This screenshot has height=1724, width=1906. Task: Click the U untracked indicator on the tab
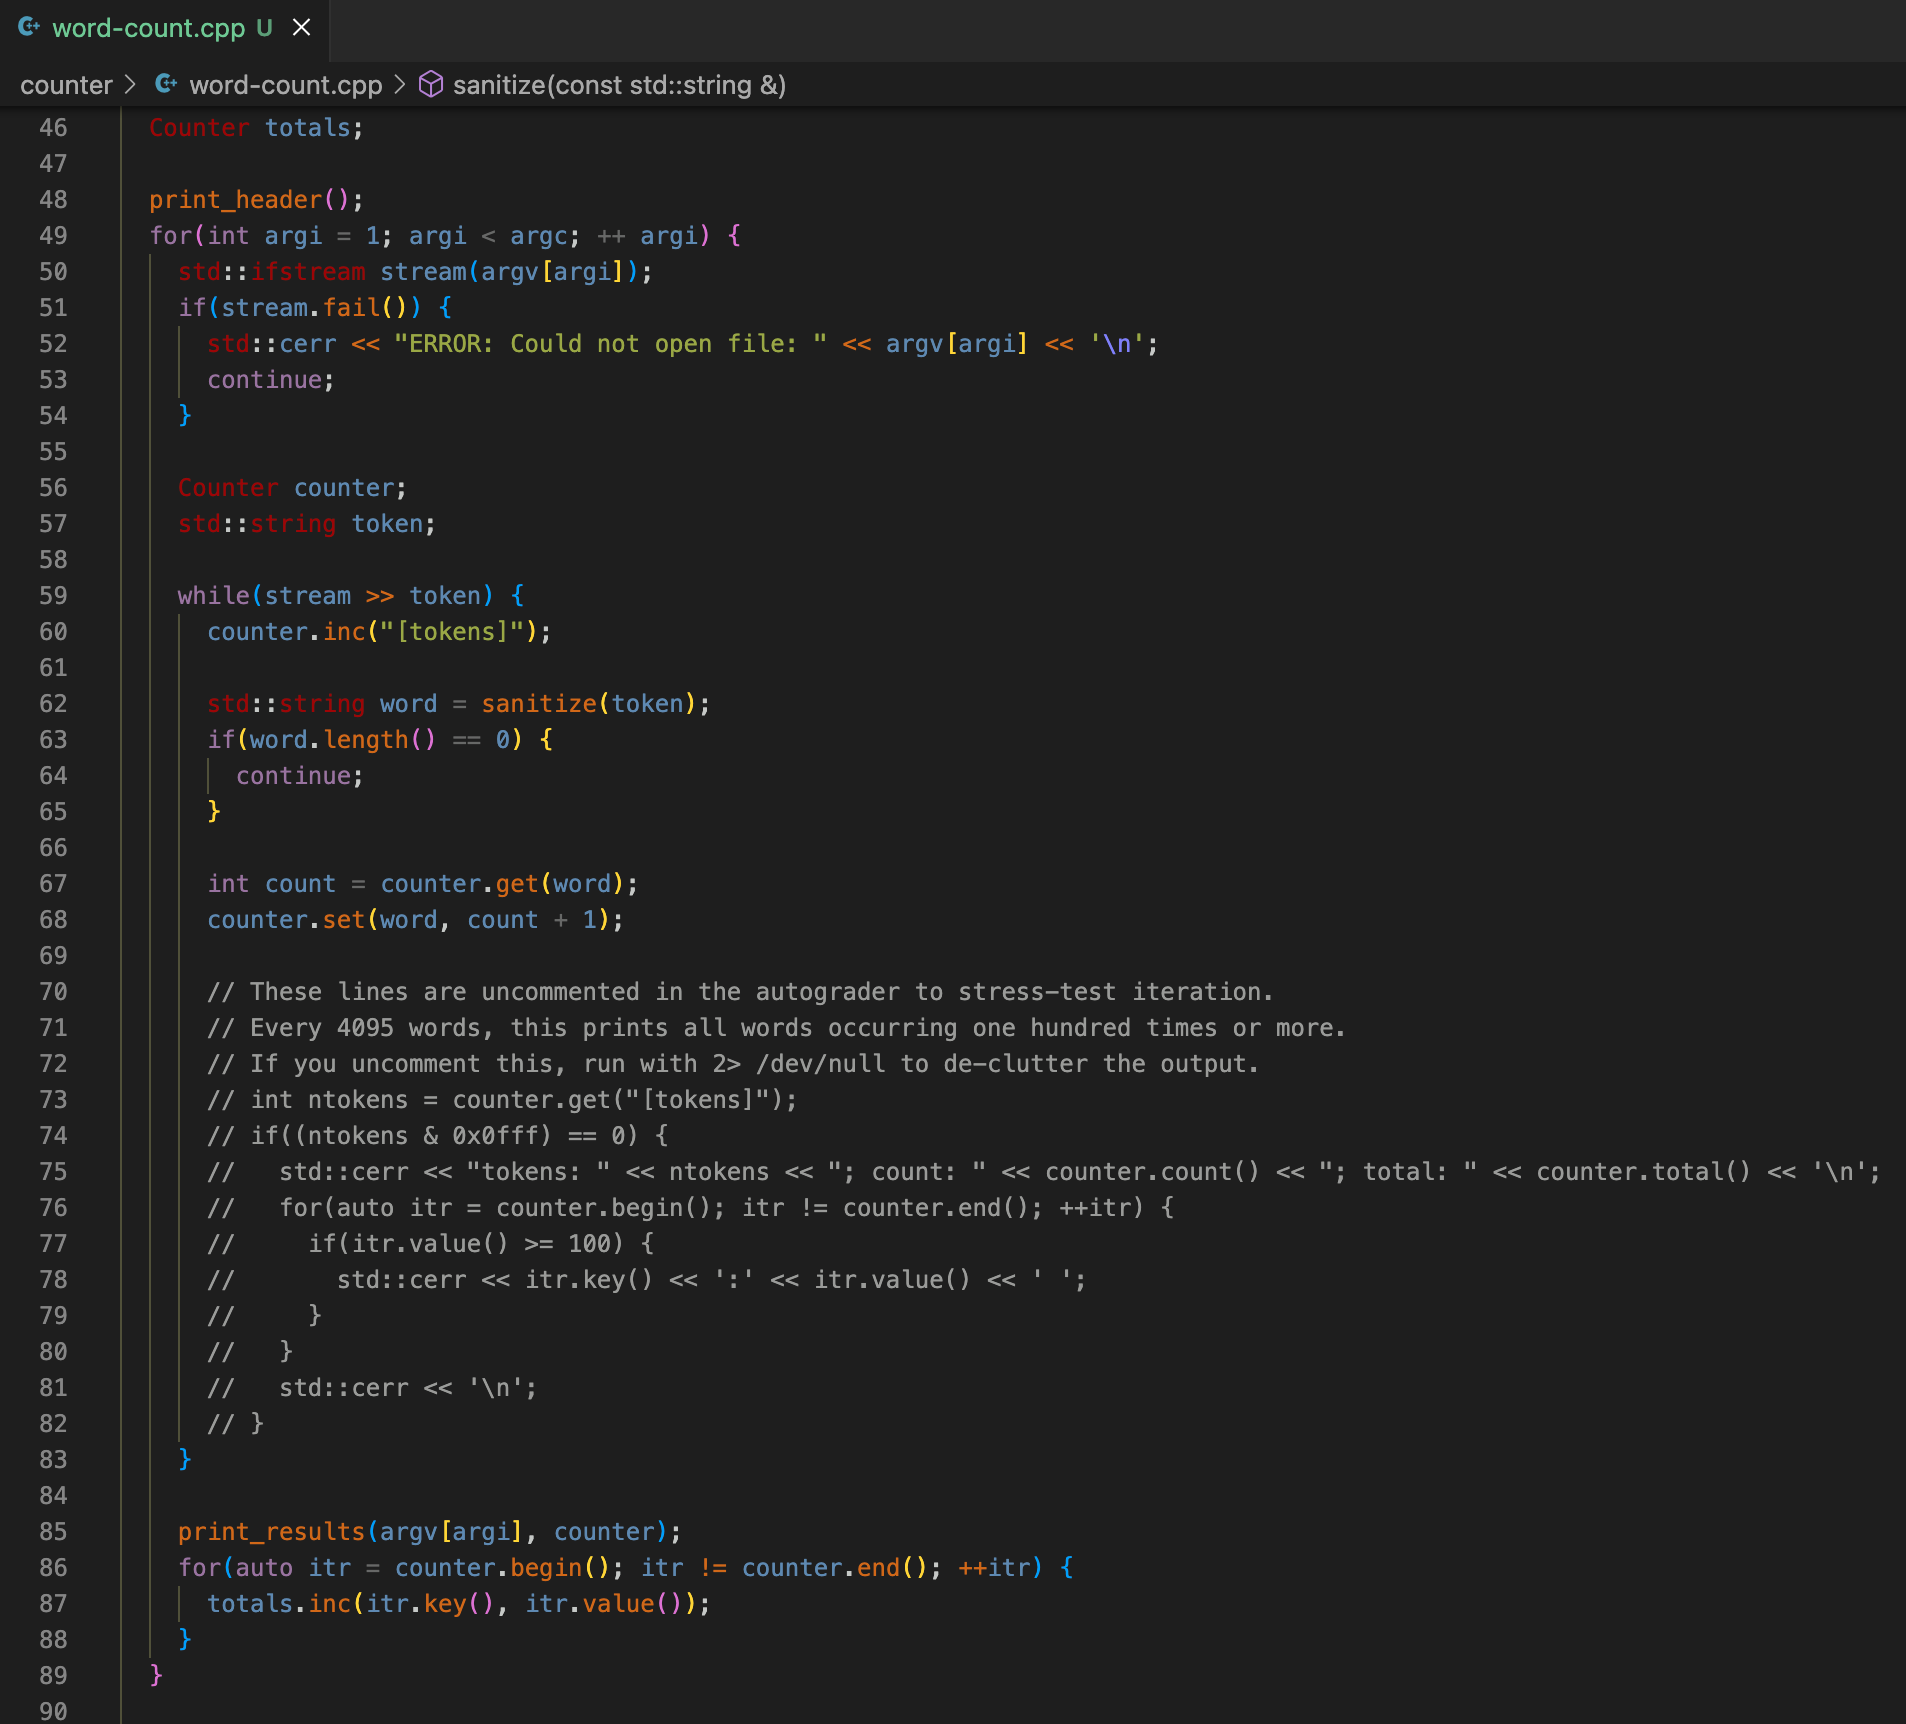(x=262, y=27)
